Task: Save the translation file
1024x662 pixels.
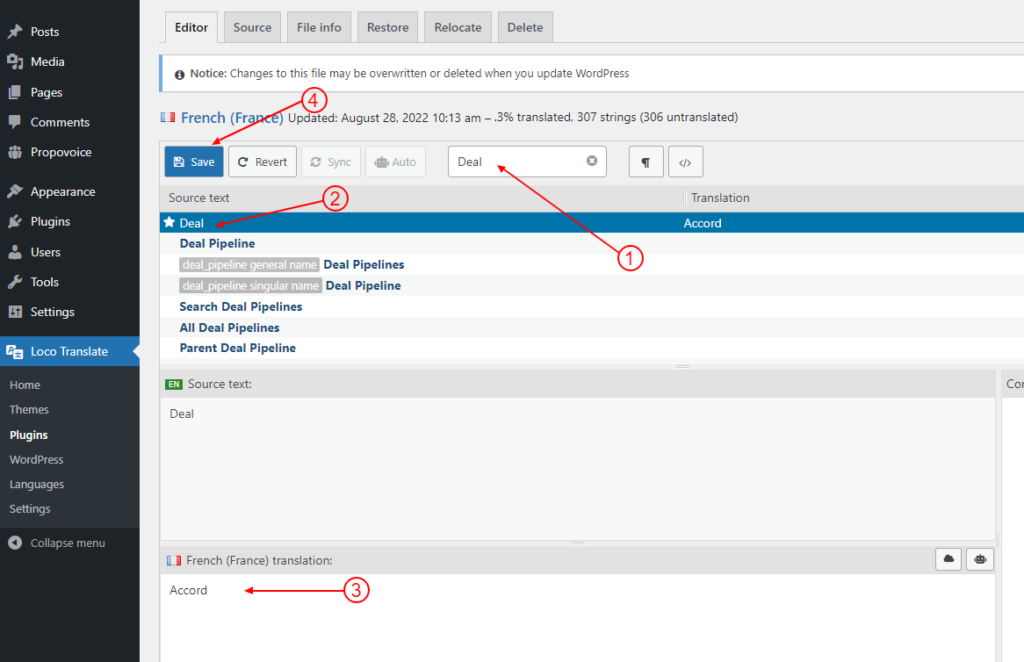Action: pyautogui.click(x=194, y=162)
